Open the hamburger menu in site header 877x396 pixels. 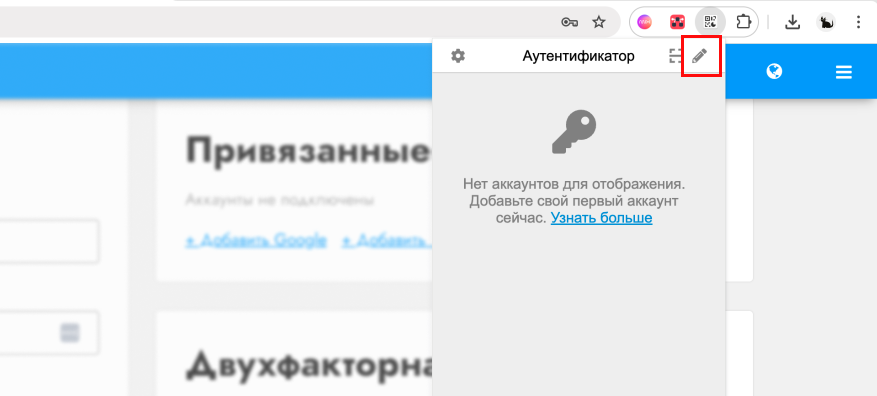coord(843,72)
